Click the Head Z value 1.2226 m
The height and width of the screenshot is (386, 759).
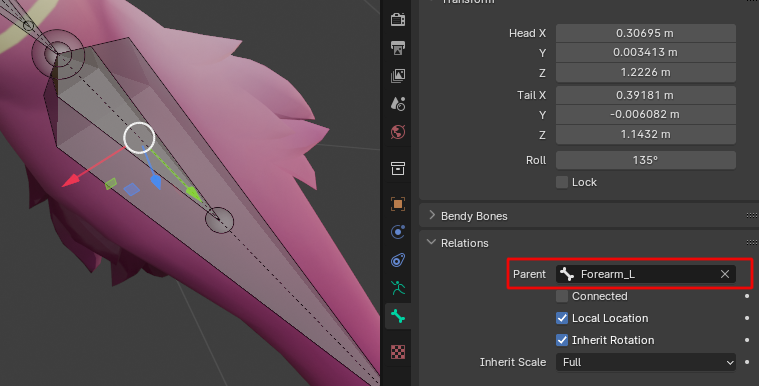point(646,72)
